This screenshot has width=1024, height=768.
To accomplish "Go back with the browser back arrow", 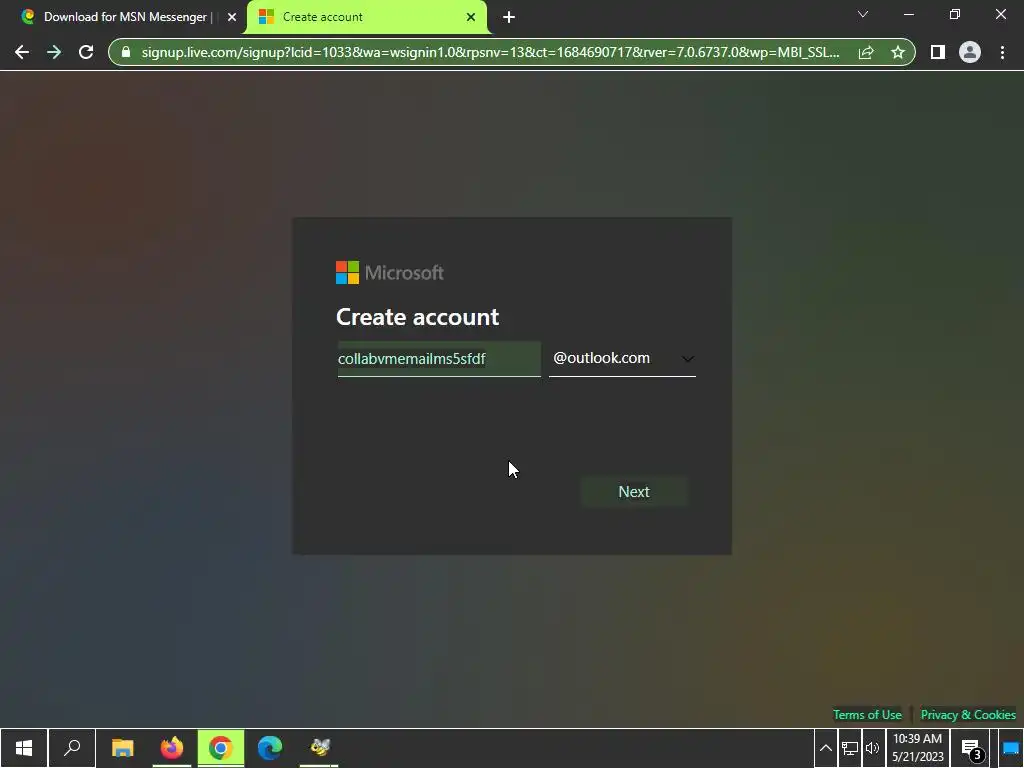I will tap(22, 52).
